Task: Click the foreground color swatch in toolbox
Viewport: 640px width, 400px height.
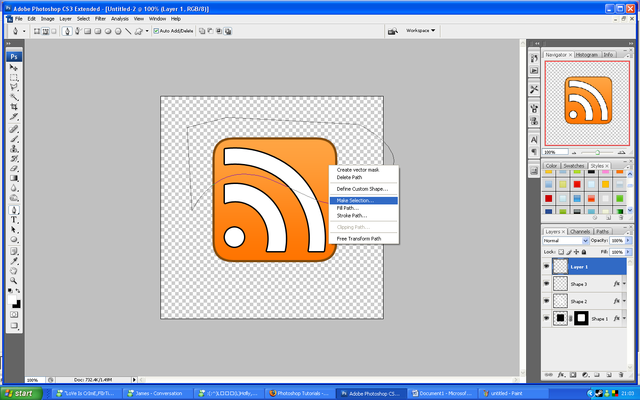Action: coord(12,300)
